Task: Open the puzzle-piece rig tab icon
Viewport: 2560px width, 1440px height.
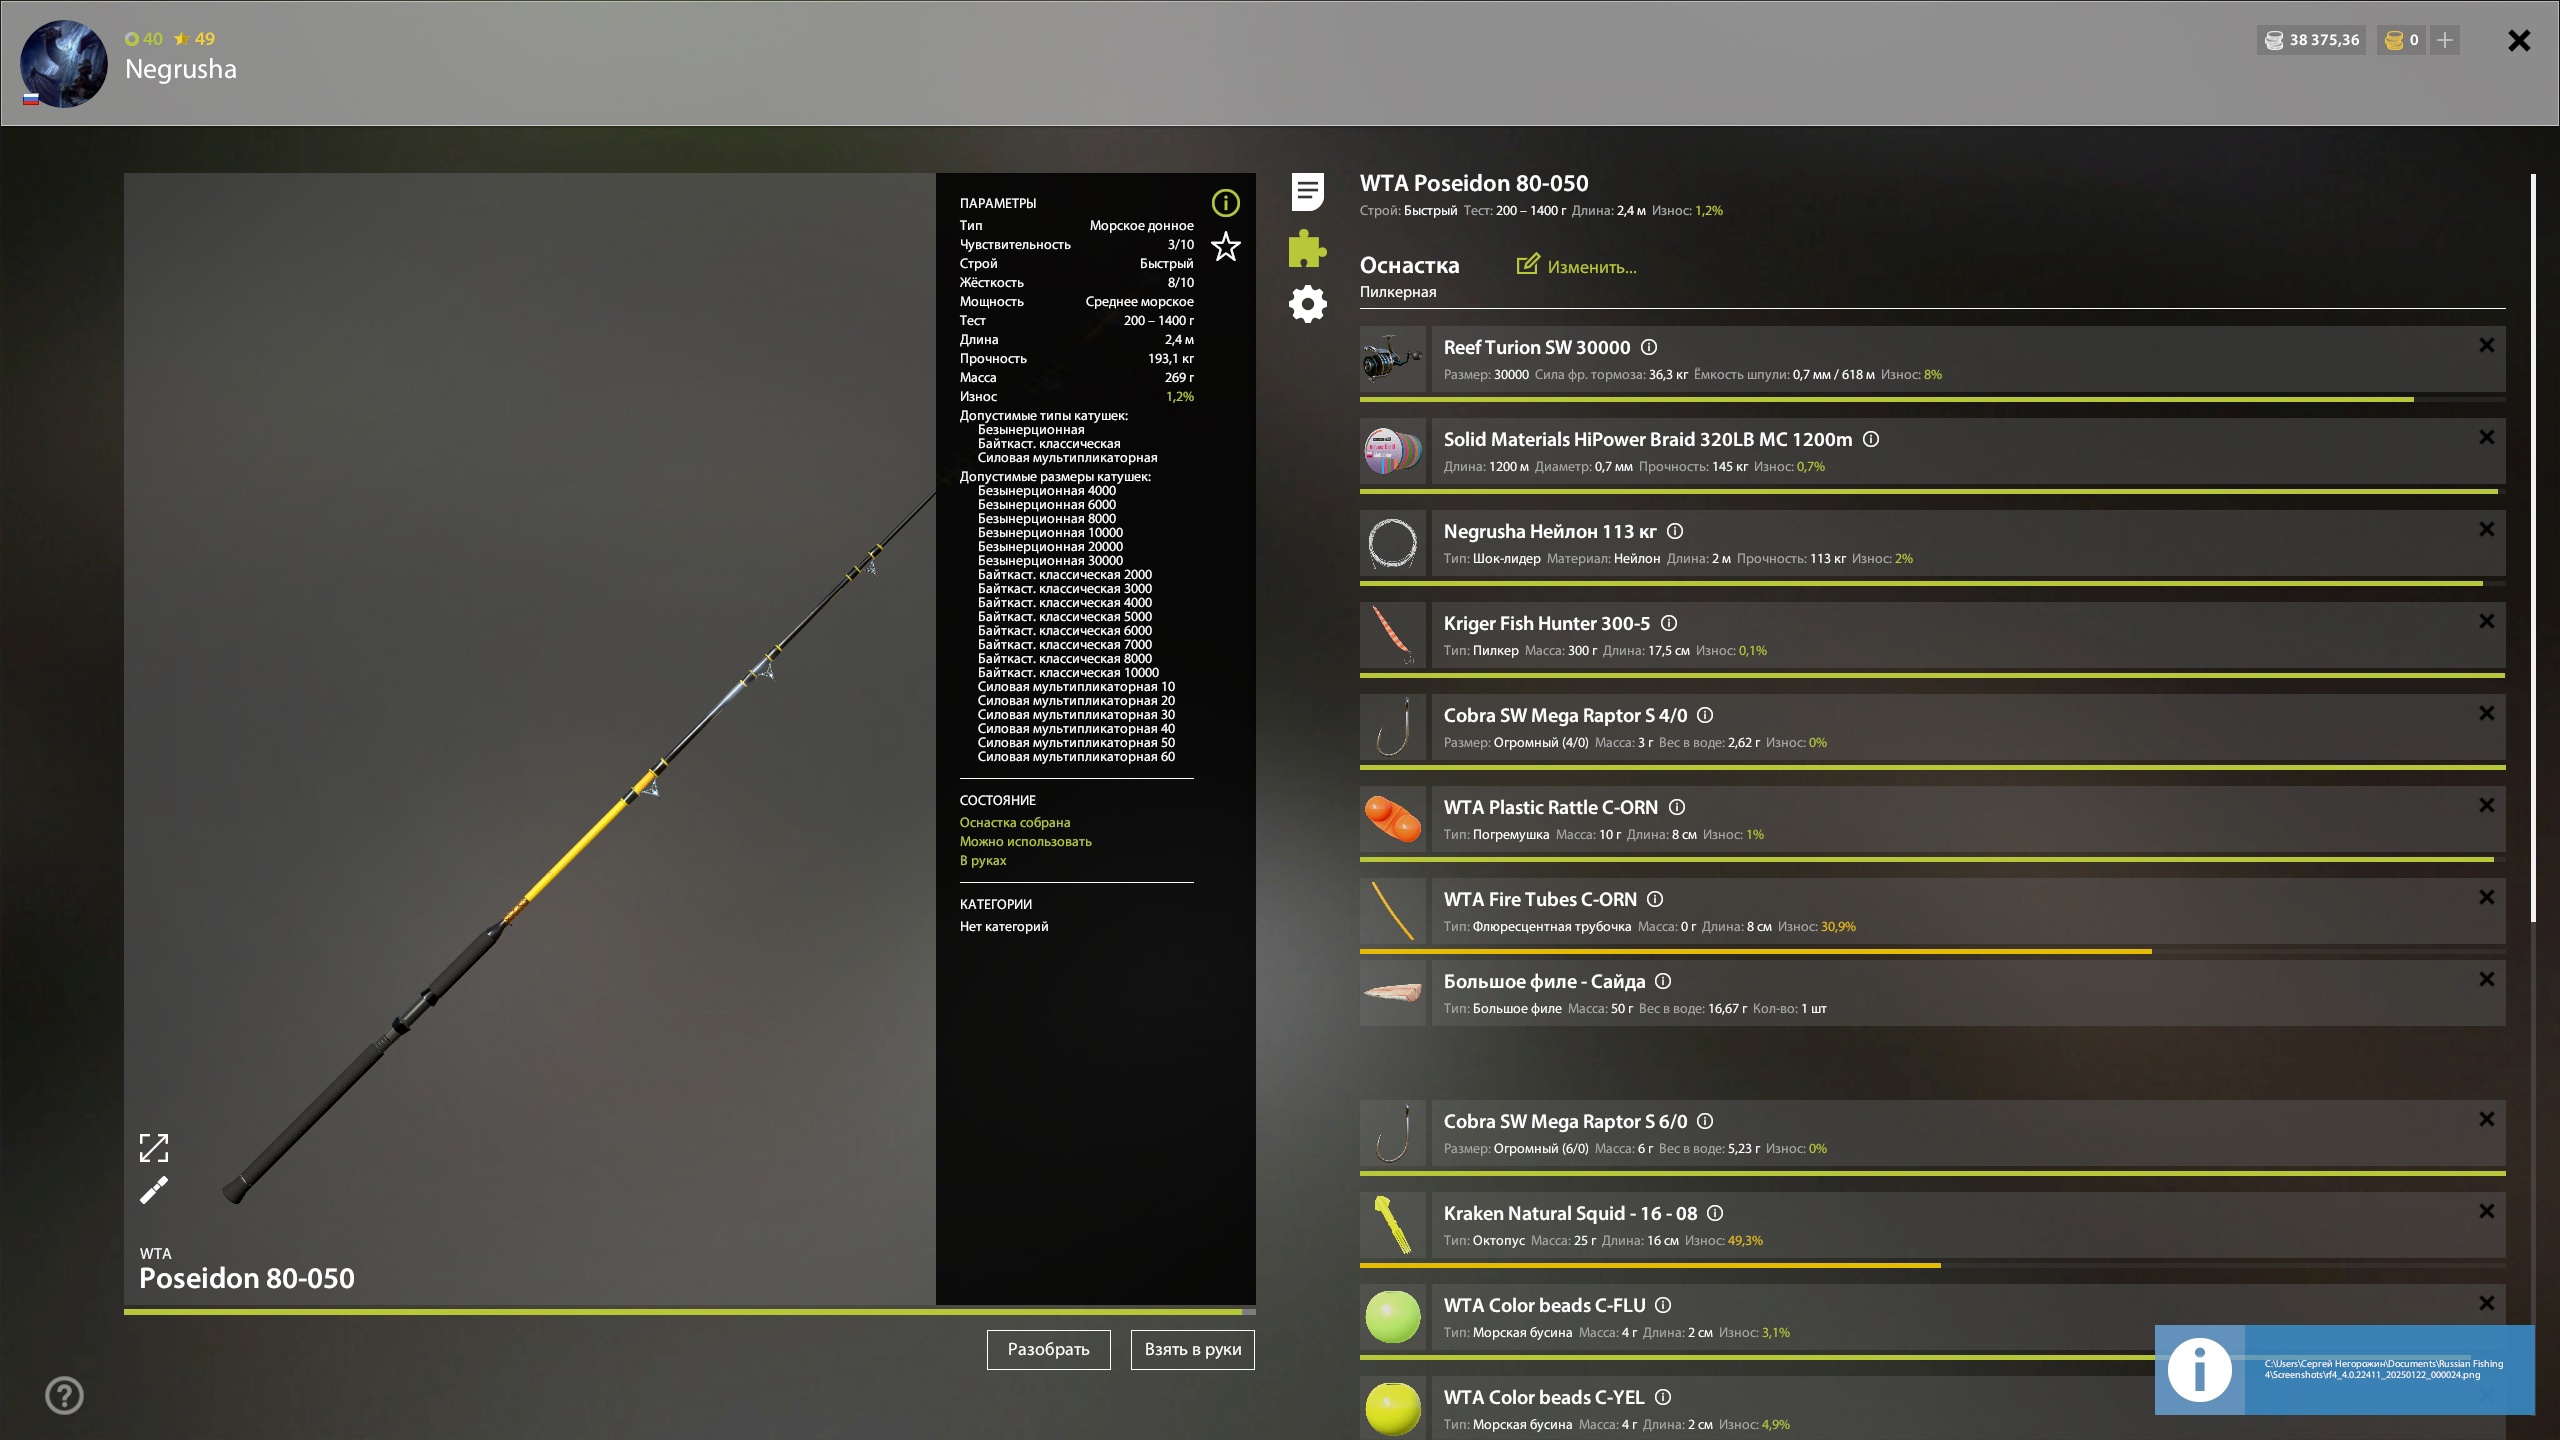Action: point(1307,248)
